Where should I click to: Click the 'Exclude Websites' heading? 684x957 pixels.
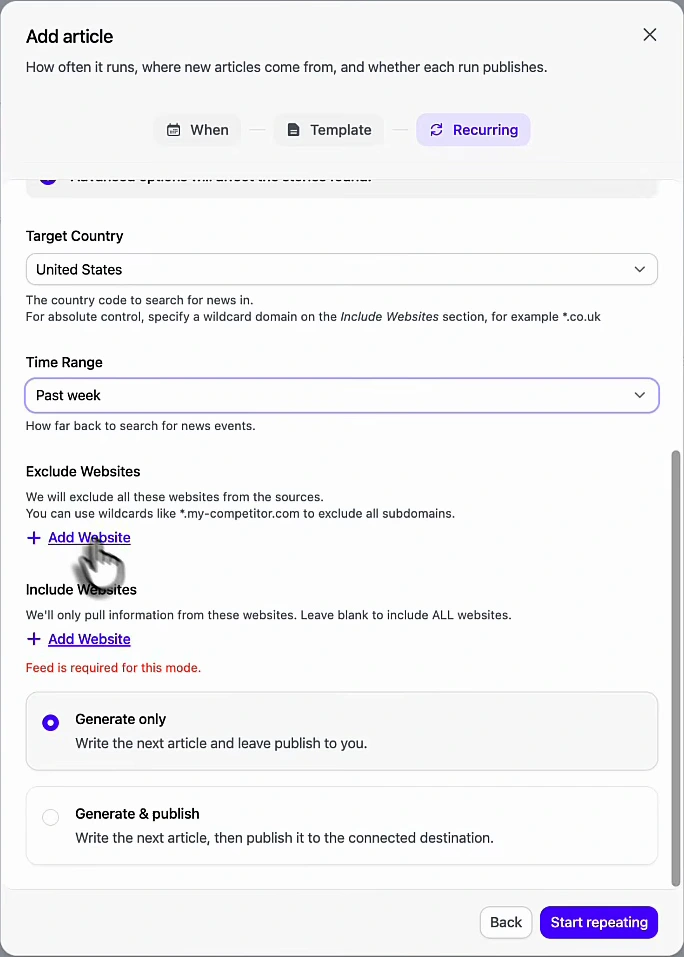pos(83,471)
